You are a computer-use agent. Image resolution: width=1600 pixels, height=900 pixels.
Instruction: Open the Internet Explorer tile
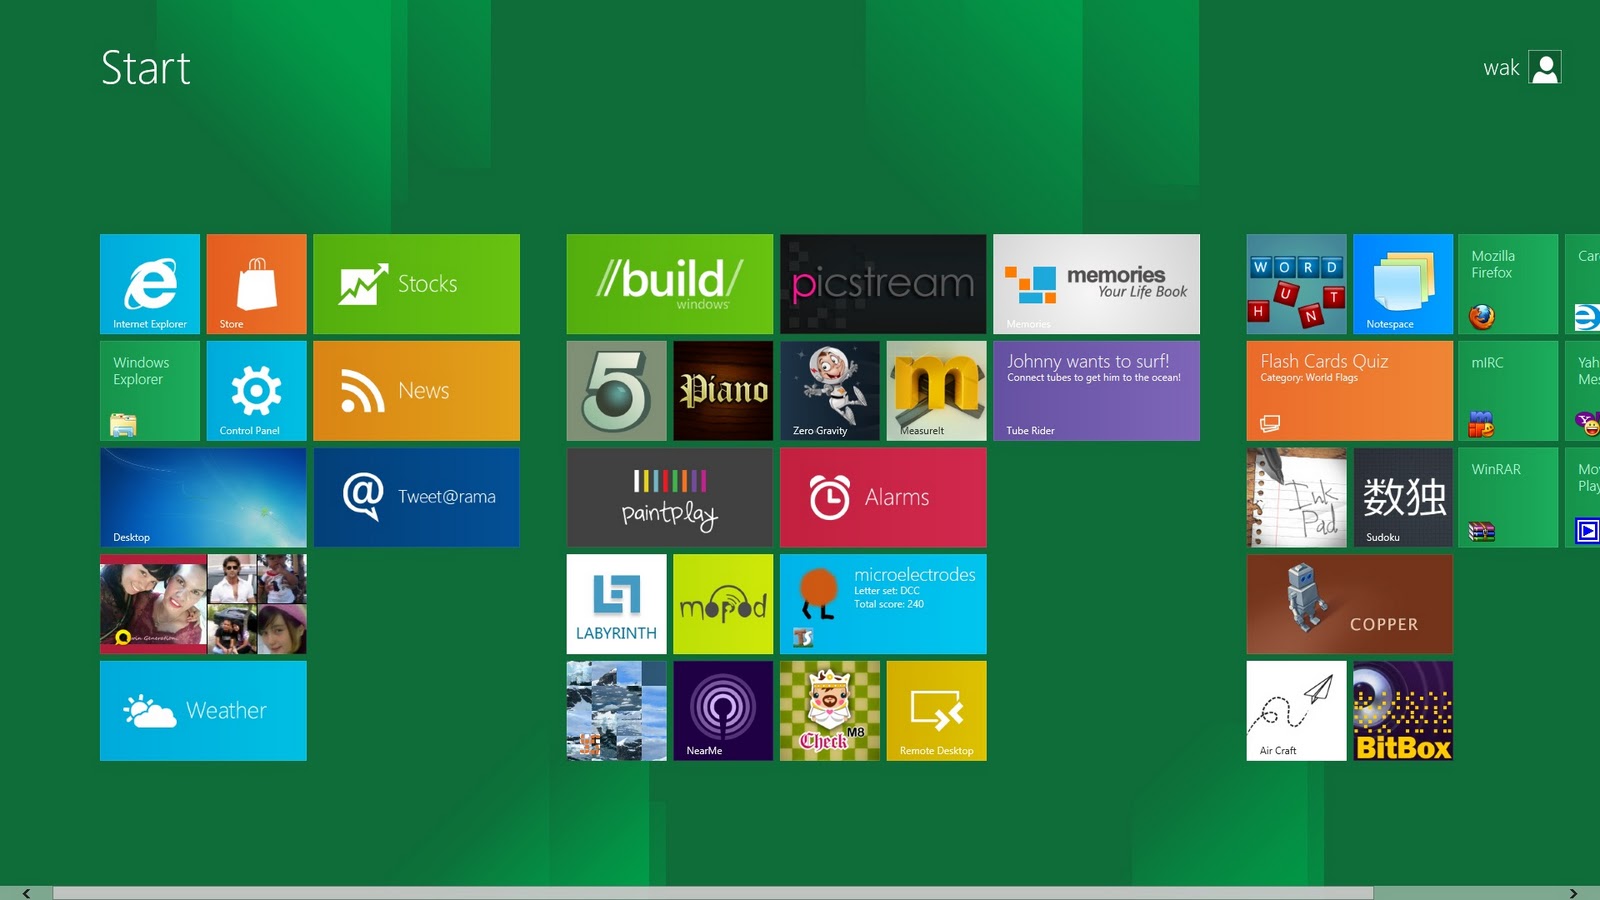coord(150,284)
